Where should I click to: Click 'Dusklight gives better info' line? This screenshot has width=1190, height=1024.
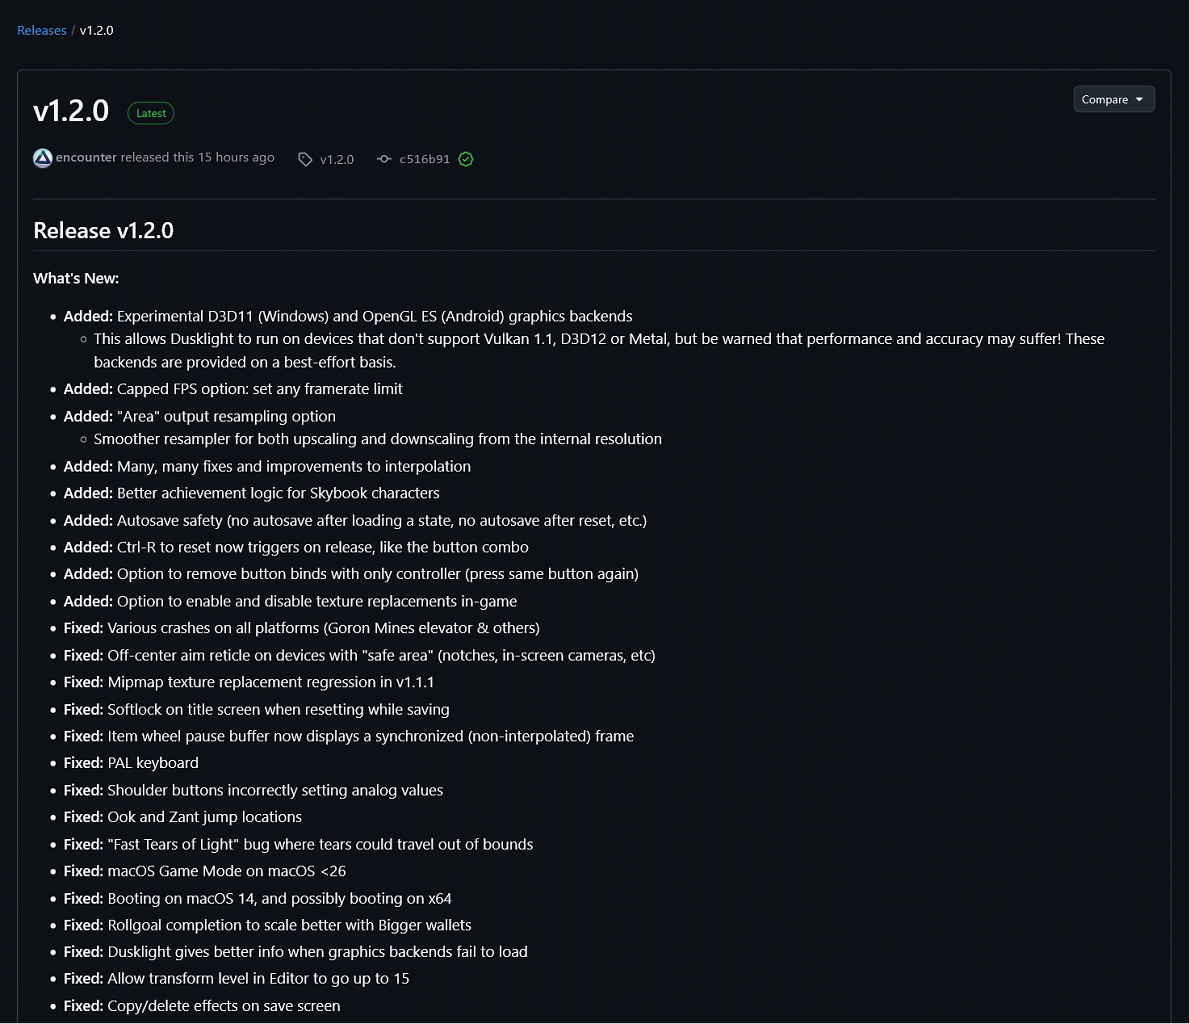(296, 952)
